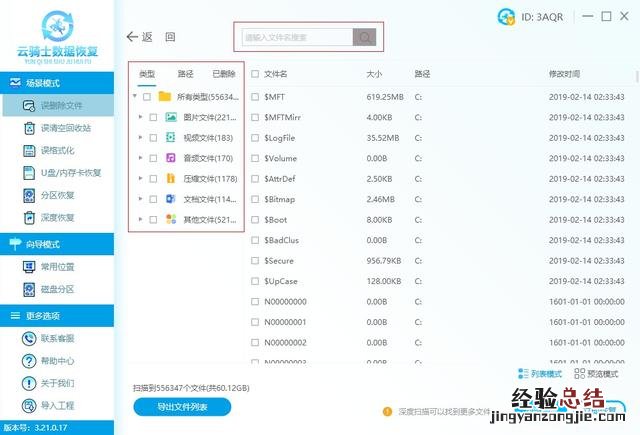Click the back arrow next to 返回
Viewport: 640px width, 435px height.
click(x=132, y=37)
